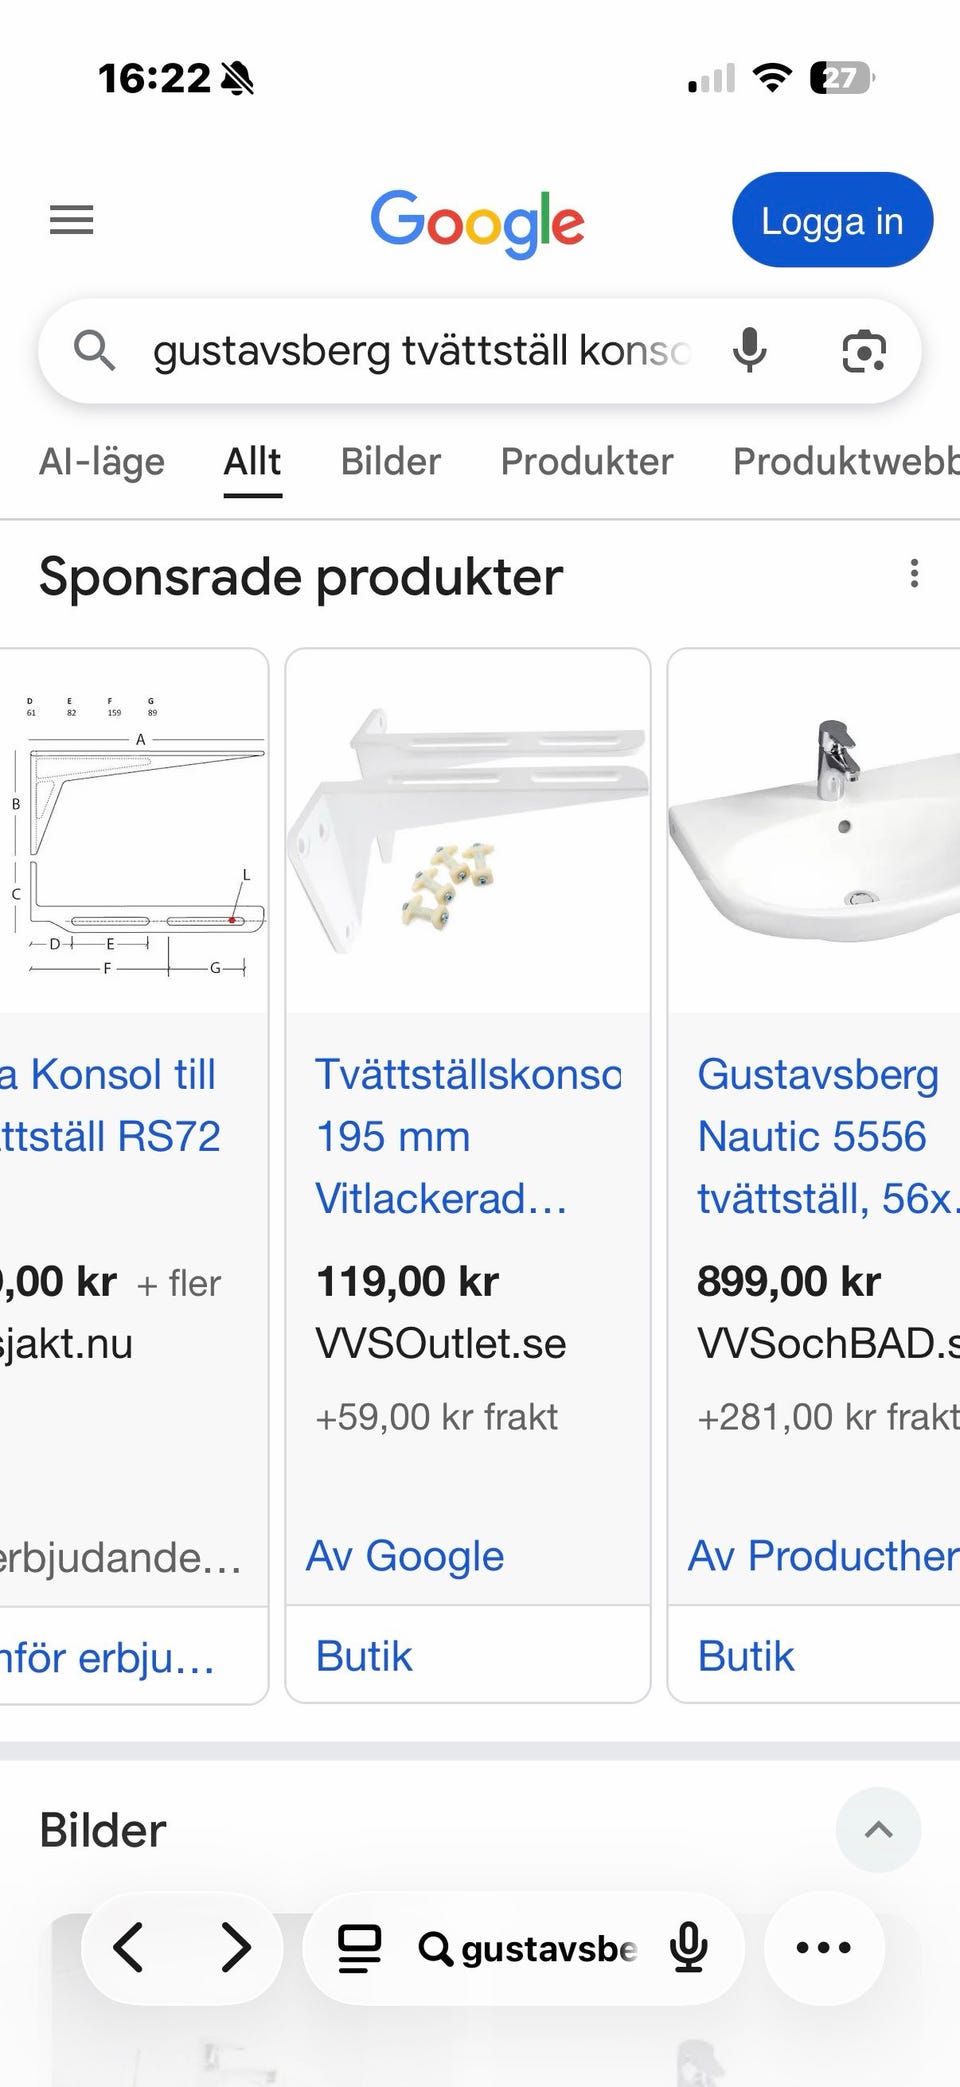Tap the Av Google link
The image size is (960, 2087).
[x=405, y=1556]
